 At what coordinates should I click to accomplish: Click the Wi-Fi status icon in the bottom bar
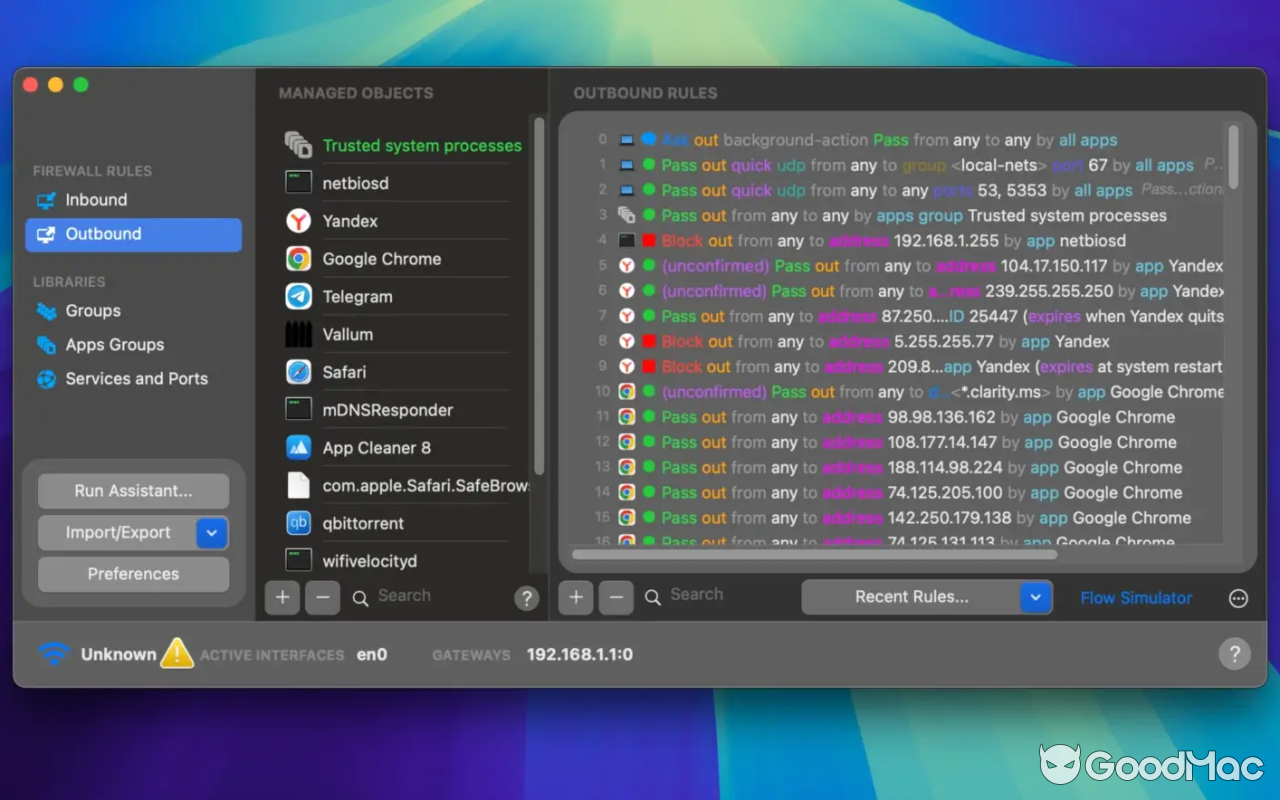[x=53, y=653]
